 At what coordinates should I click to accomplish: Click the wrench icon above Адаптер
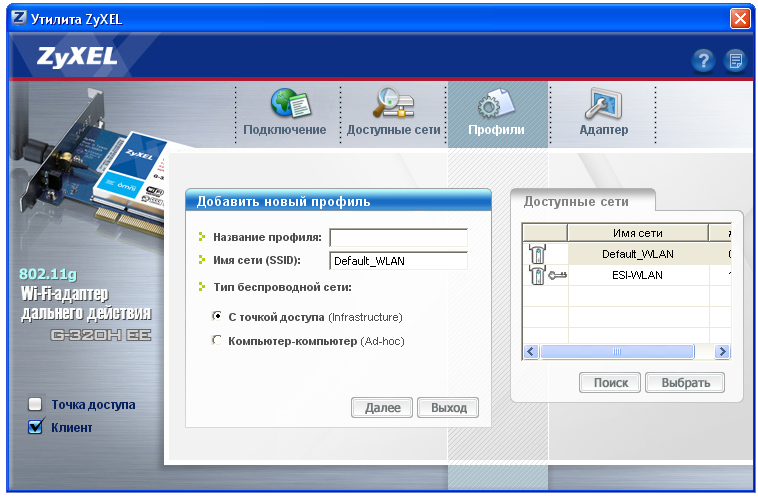603,103
